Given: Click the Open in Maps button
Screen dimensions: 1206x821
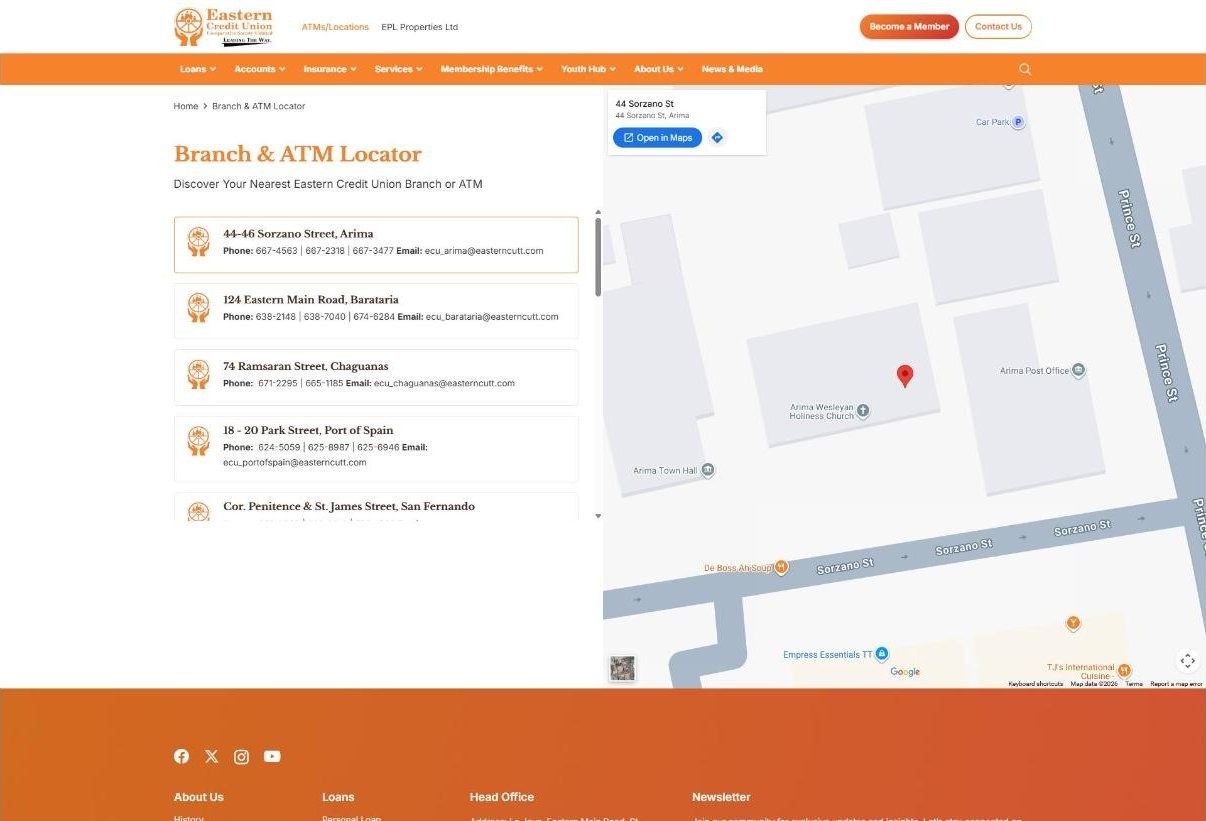Looking at the screenshot, I should (x=658, y=138).
